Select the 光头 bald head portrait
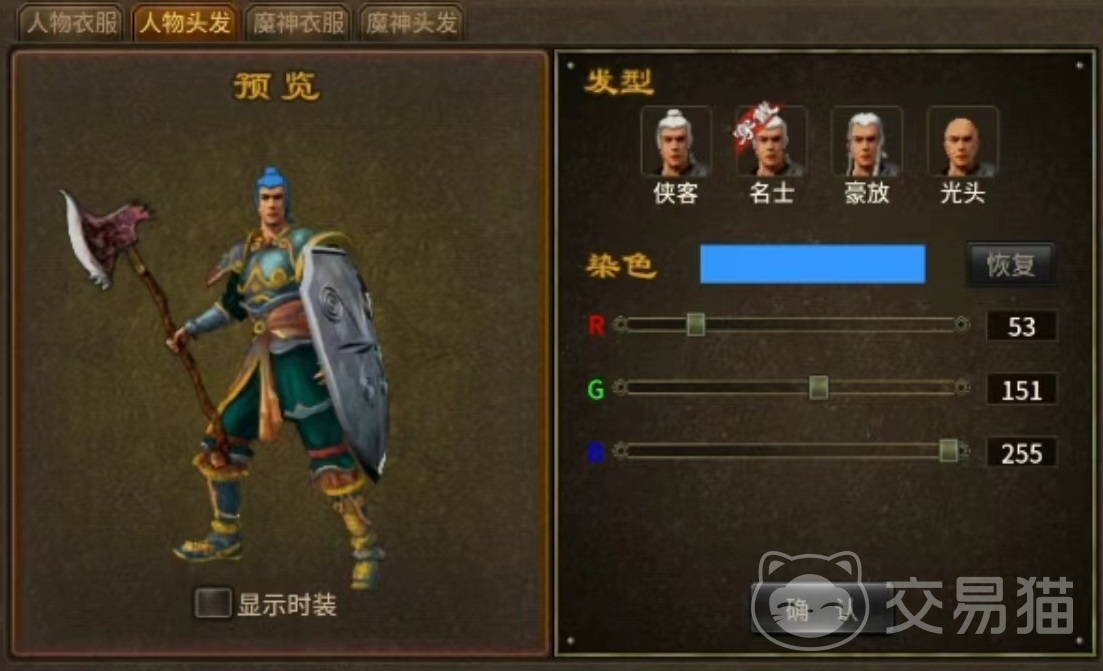The image size is (1103, 671). coord(962,141)
